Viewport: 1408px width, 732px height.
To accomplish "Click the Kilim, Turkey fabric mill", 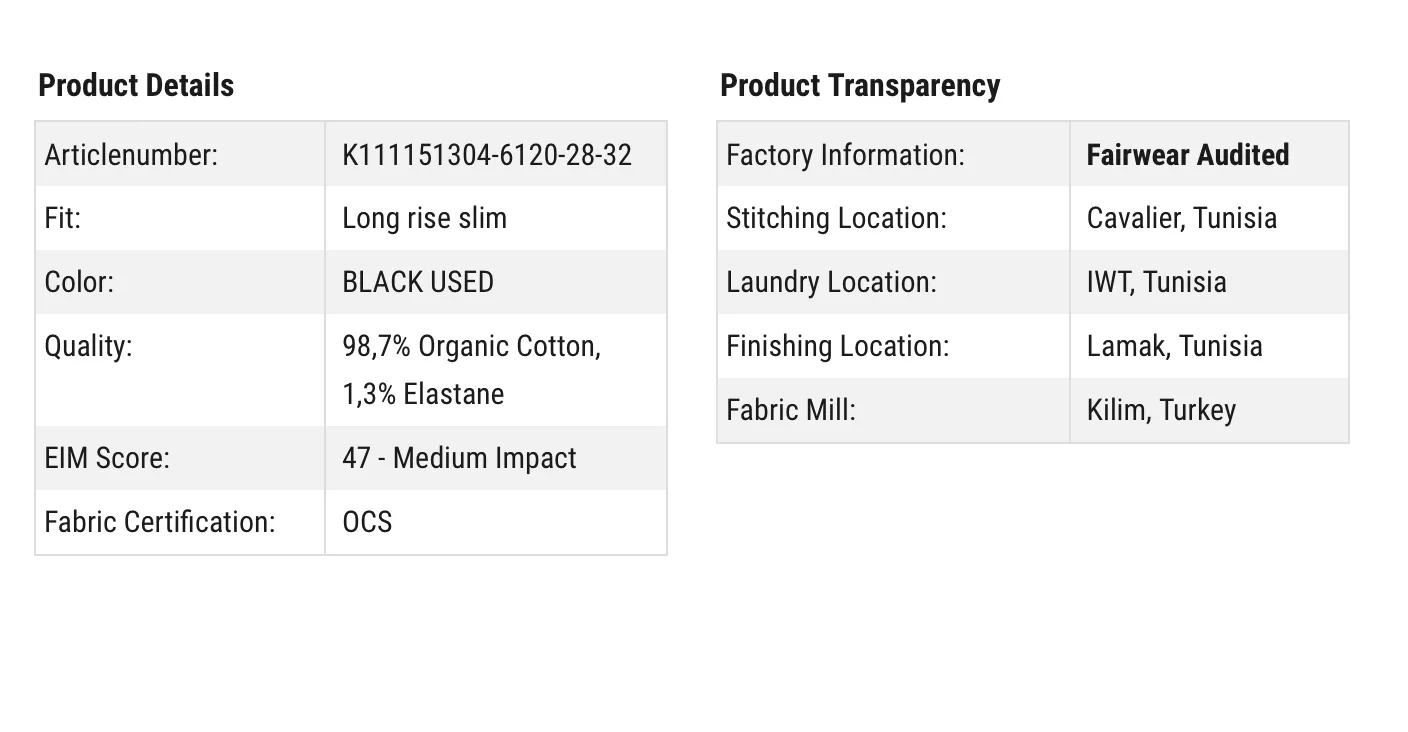I will [x=1161, y=410].
